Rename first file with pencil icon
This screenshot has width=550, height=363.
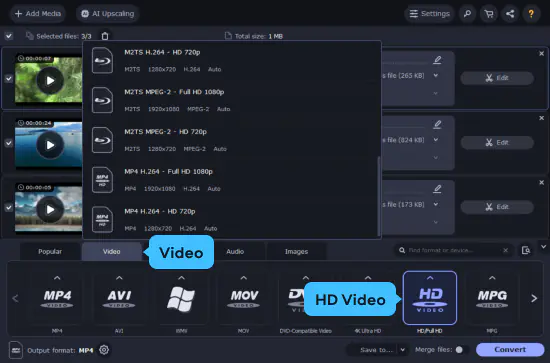(x=437, y=60)
